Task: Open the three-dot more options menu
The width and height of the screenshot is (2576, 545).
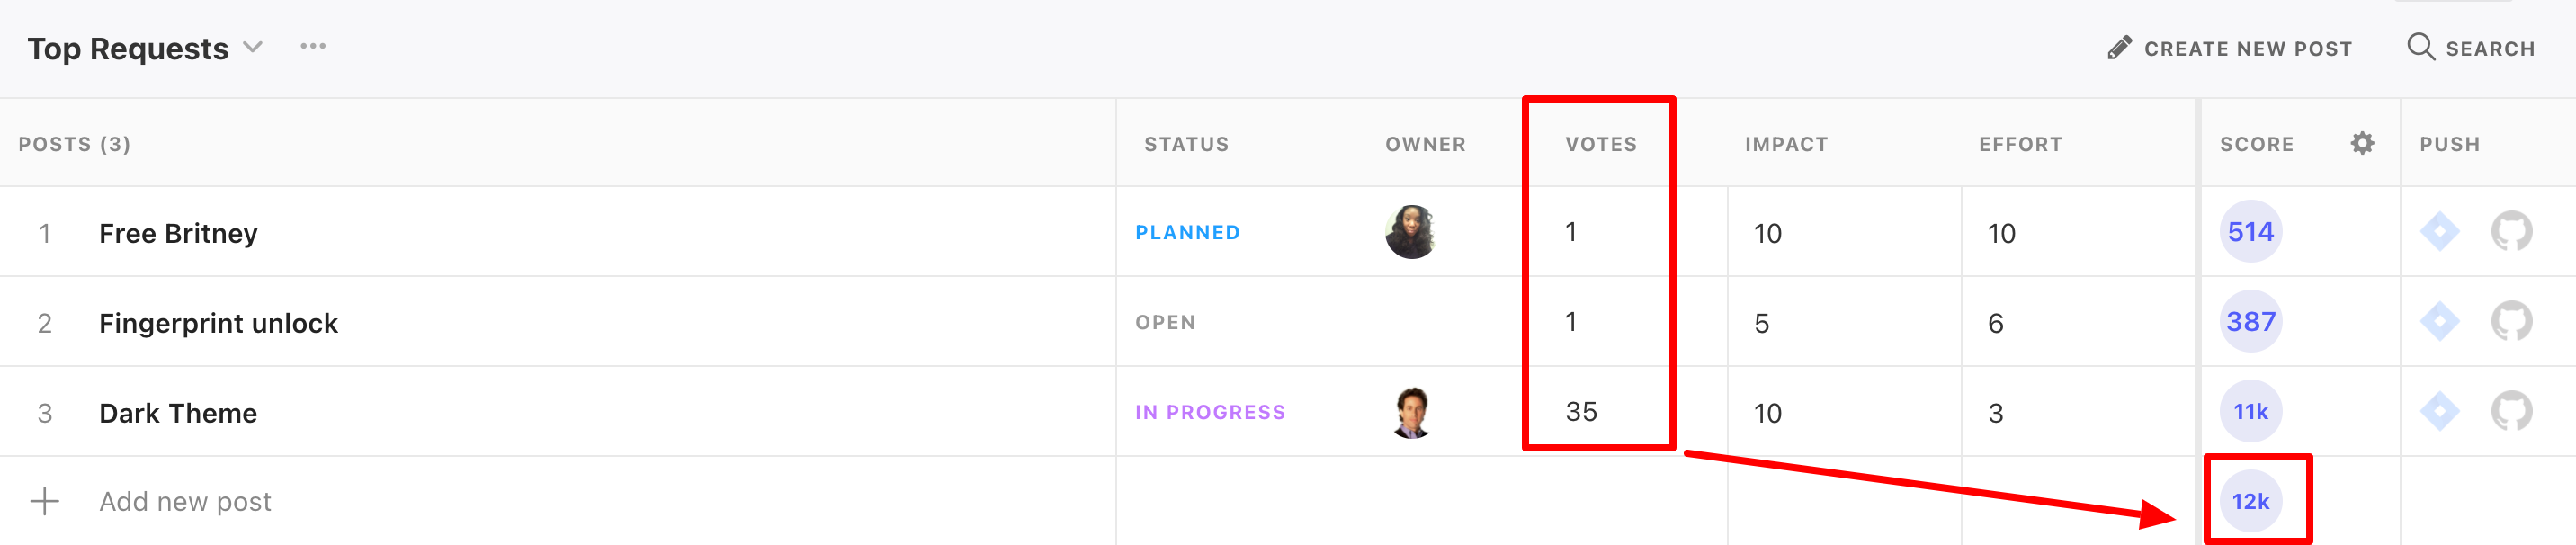Action: pyautogui.click(x=313, y=46)
